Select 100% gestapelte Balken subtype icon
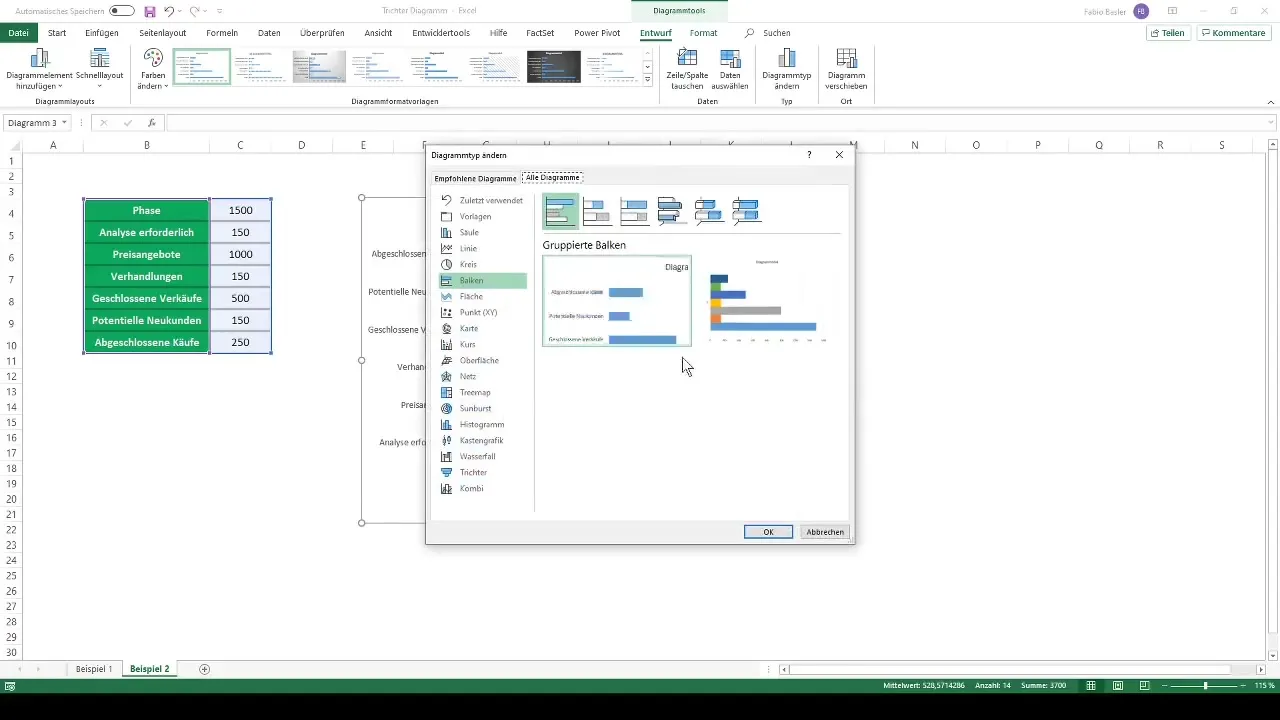Viewport: 1280px width, 720px height. [634, 211]
